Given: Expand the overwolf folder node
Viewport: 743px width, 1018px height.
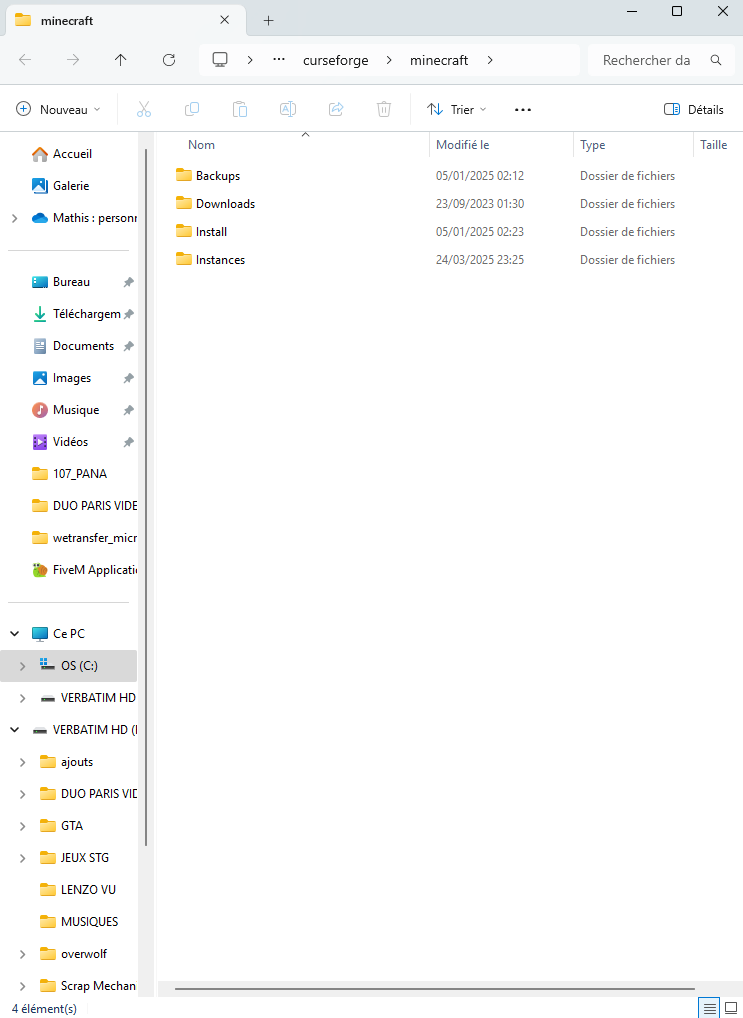Looking at the screenshot, I should tap(23, 954).
